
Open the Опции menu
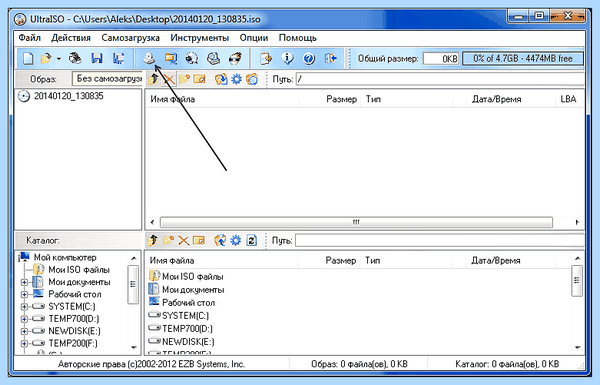254,38
